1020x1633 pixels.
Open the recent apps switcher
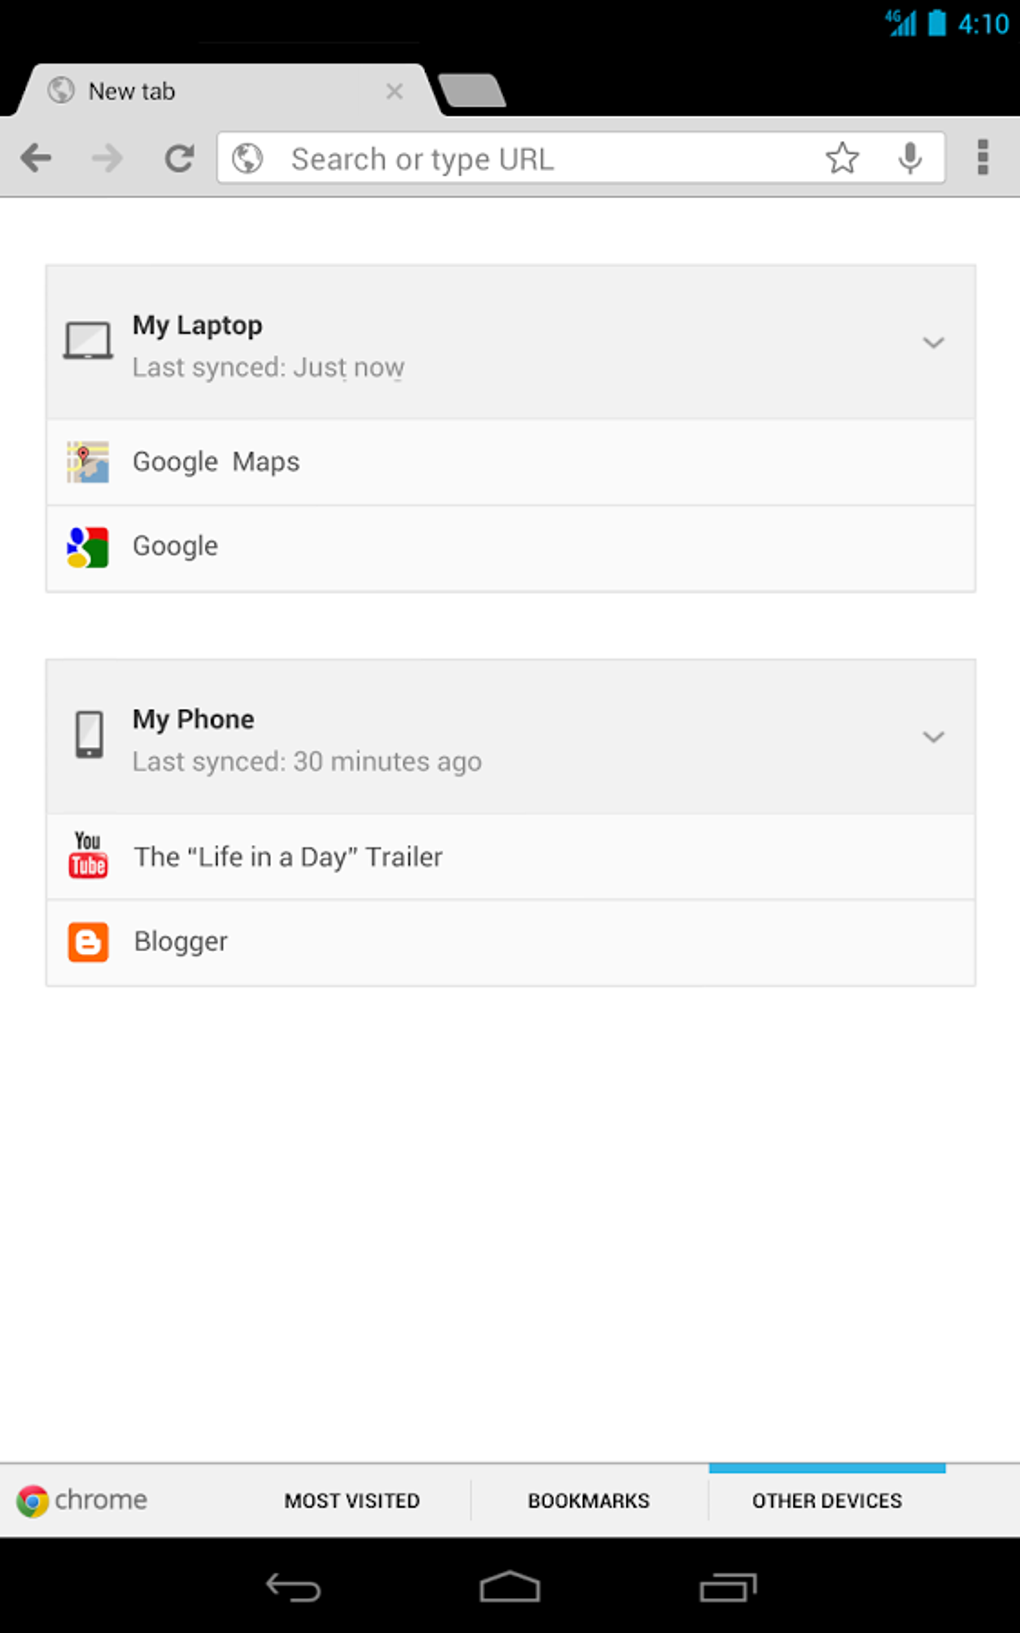[727, 1587]
